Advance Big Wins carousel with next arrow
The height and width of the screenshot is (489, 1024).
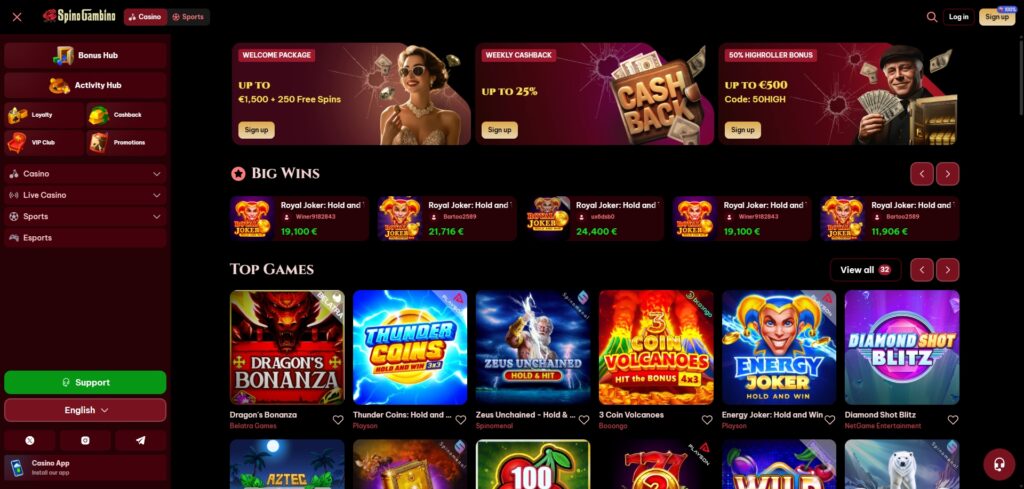click(948, 174)
